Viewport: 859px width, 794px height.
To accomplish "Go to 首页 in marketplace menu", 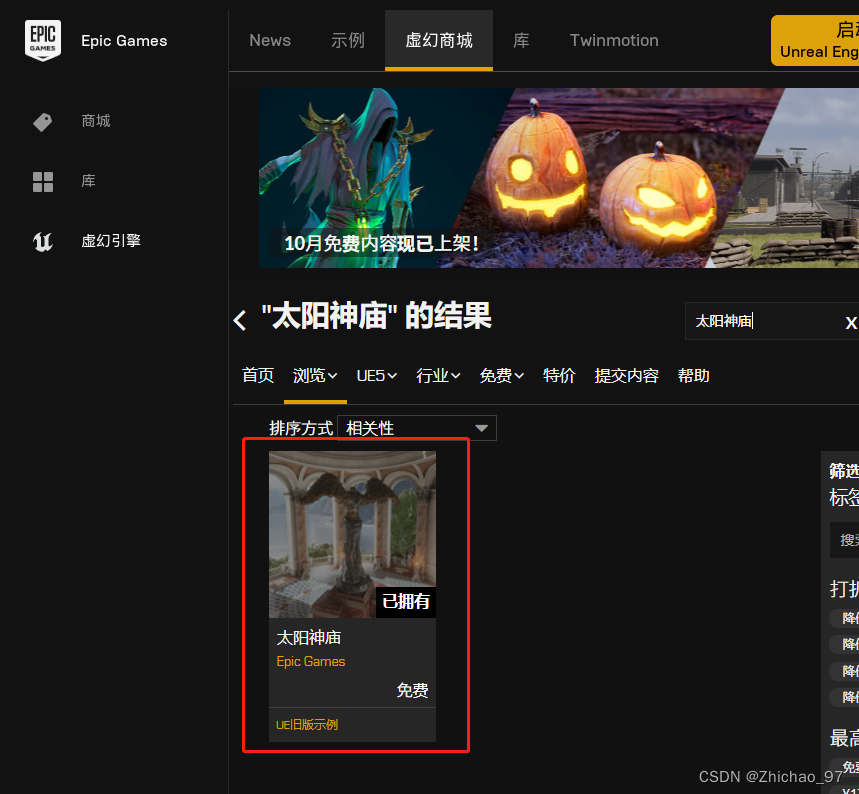I will 257,375.
